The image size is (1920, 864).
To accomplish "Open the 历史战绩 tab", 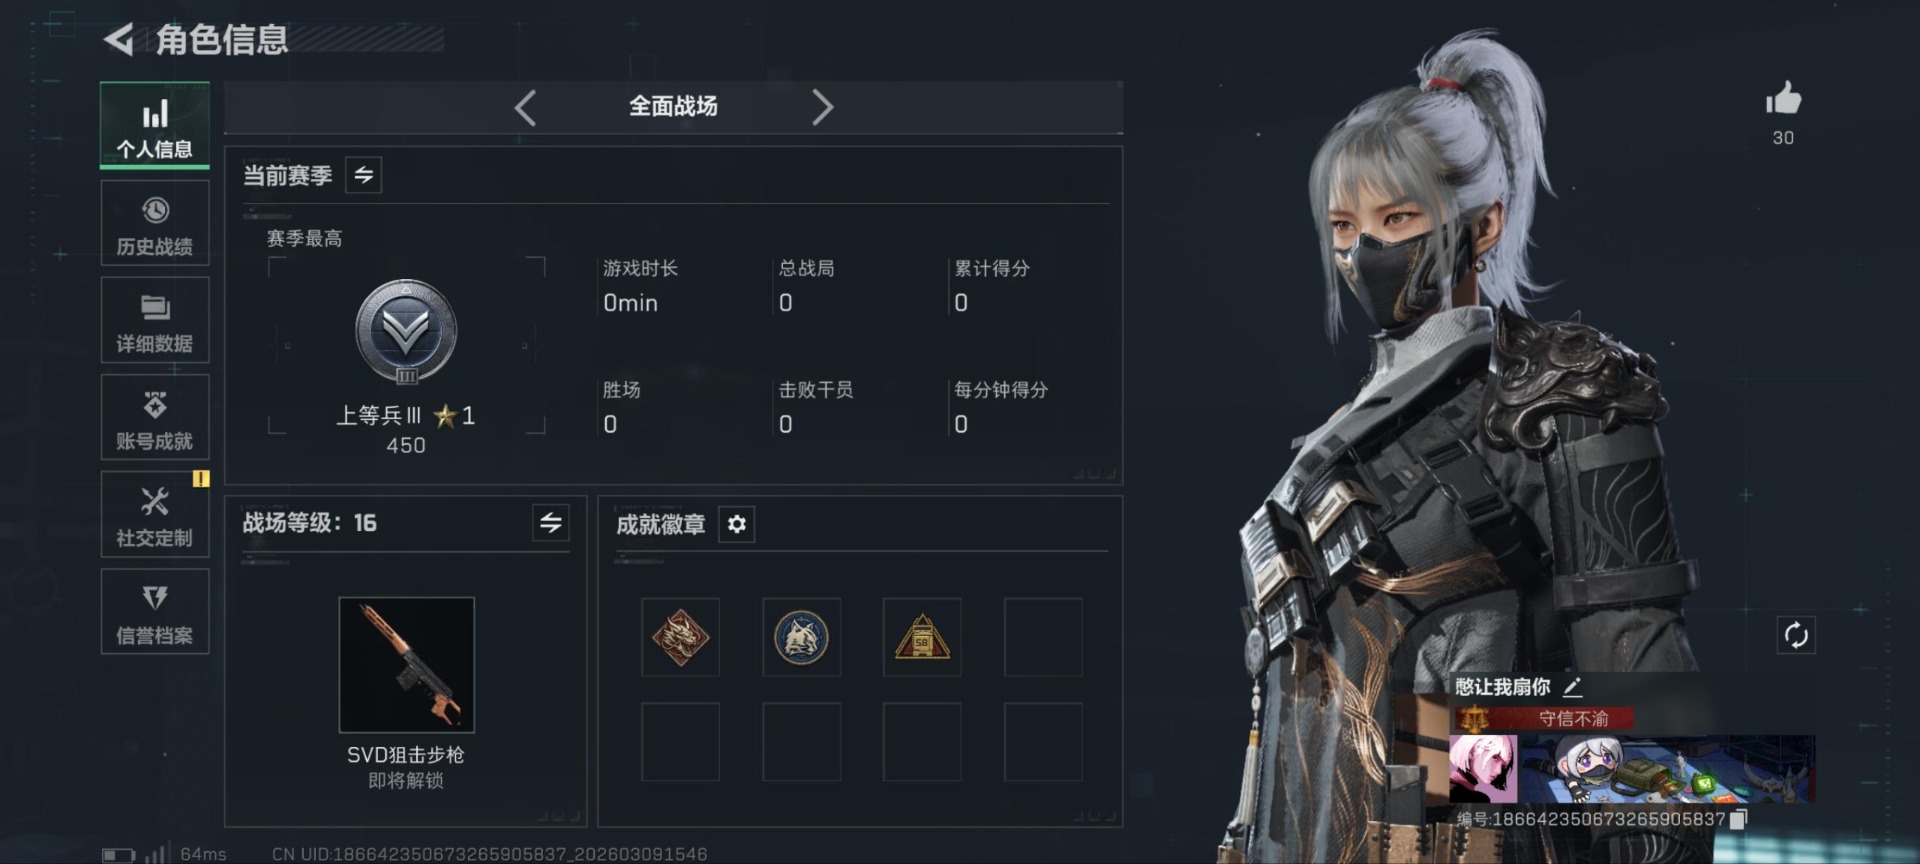I will pos(155,223).
